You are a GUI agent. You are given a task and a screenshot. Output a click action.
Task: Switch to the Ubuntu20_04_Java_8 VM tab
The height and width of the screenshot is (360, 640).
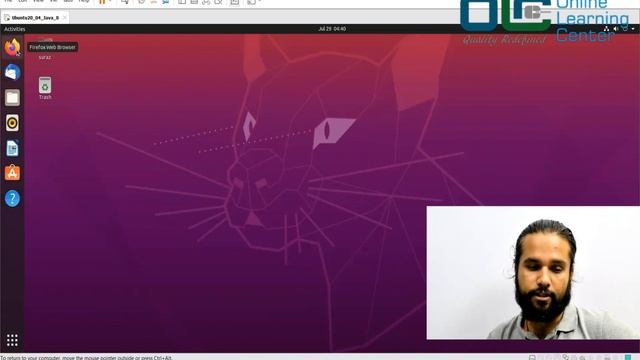(x=35, y=18)
